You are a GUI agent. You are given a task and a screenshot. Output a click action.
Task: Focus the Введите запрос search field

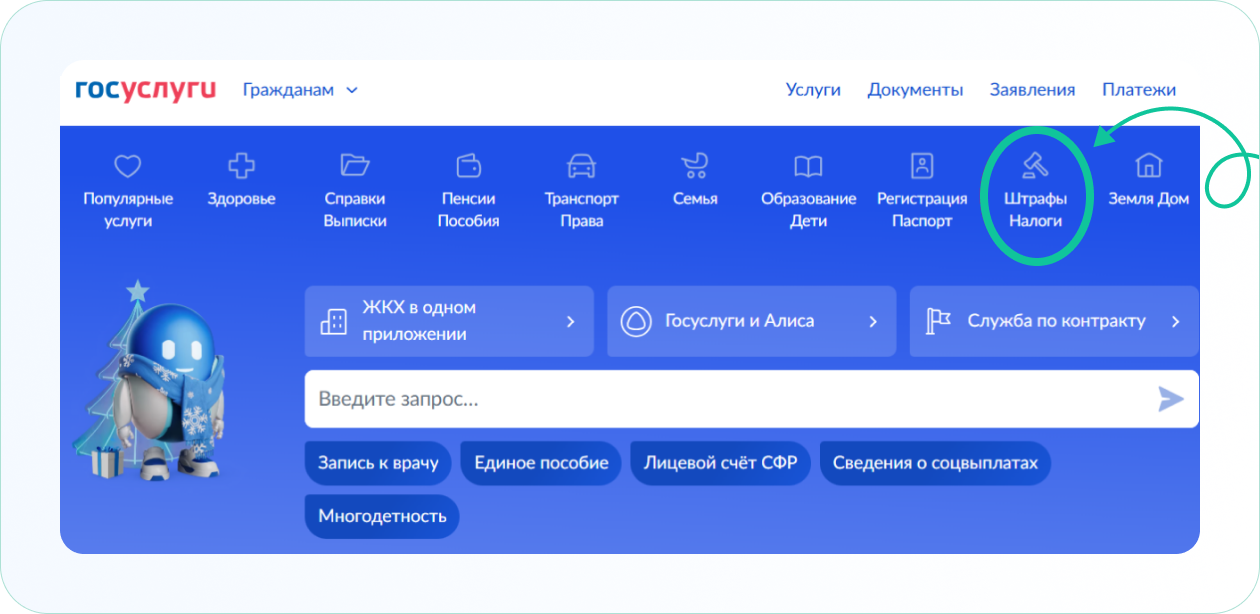[752, 399]
